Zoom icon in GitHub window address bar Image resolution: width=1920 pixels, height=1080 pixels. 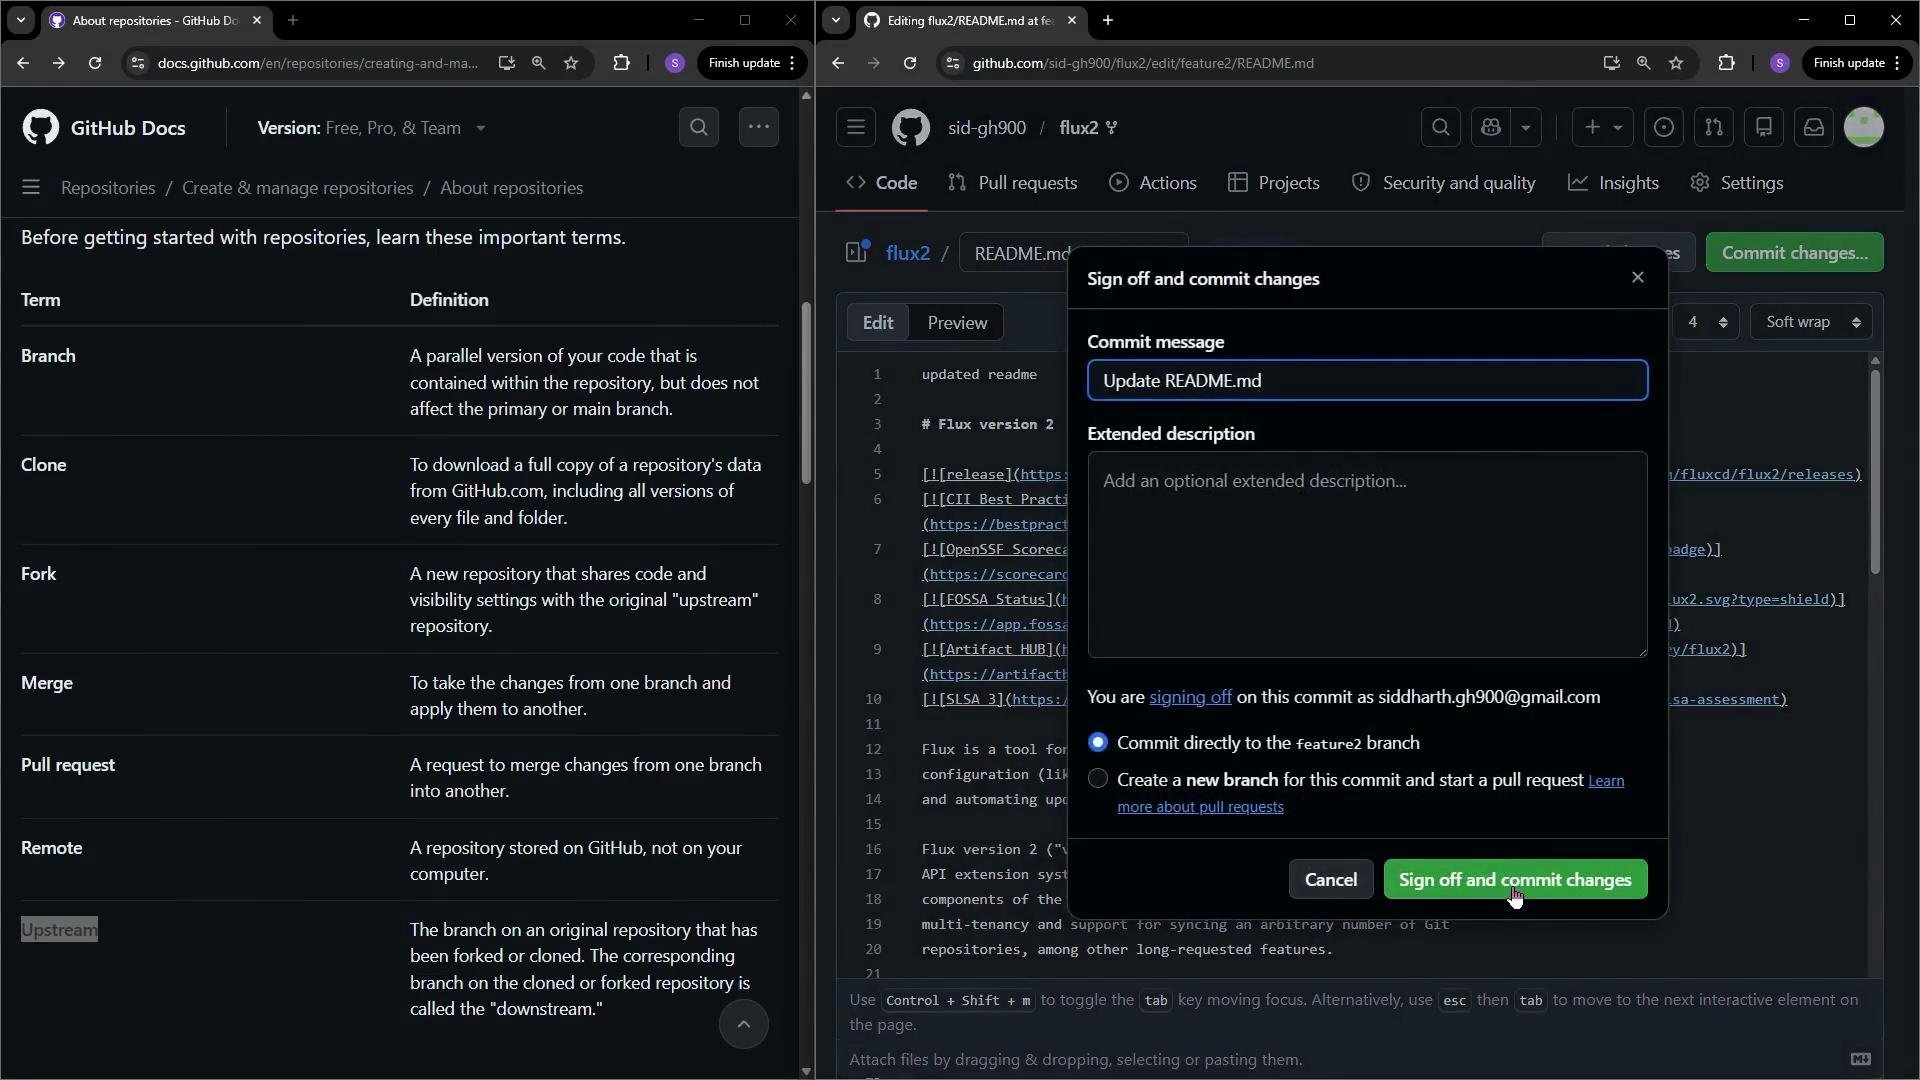[1643, 63]
